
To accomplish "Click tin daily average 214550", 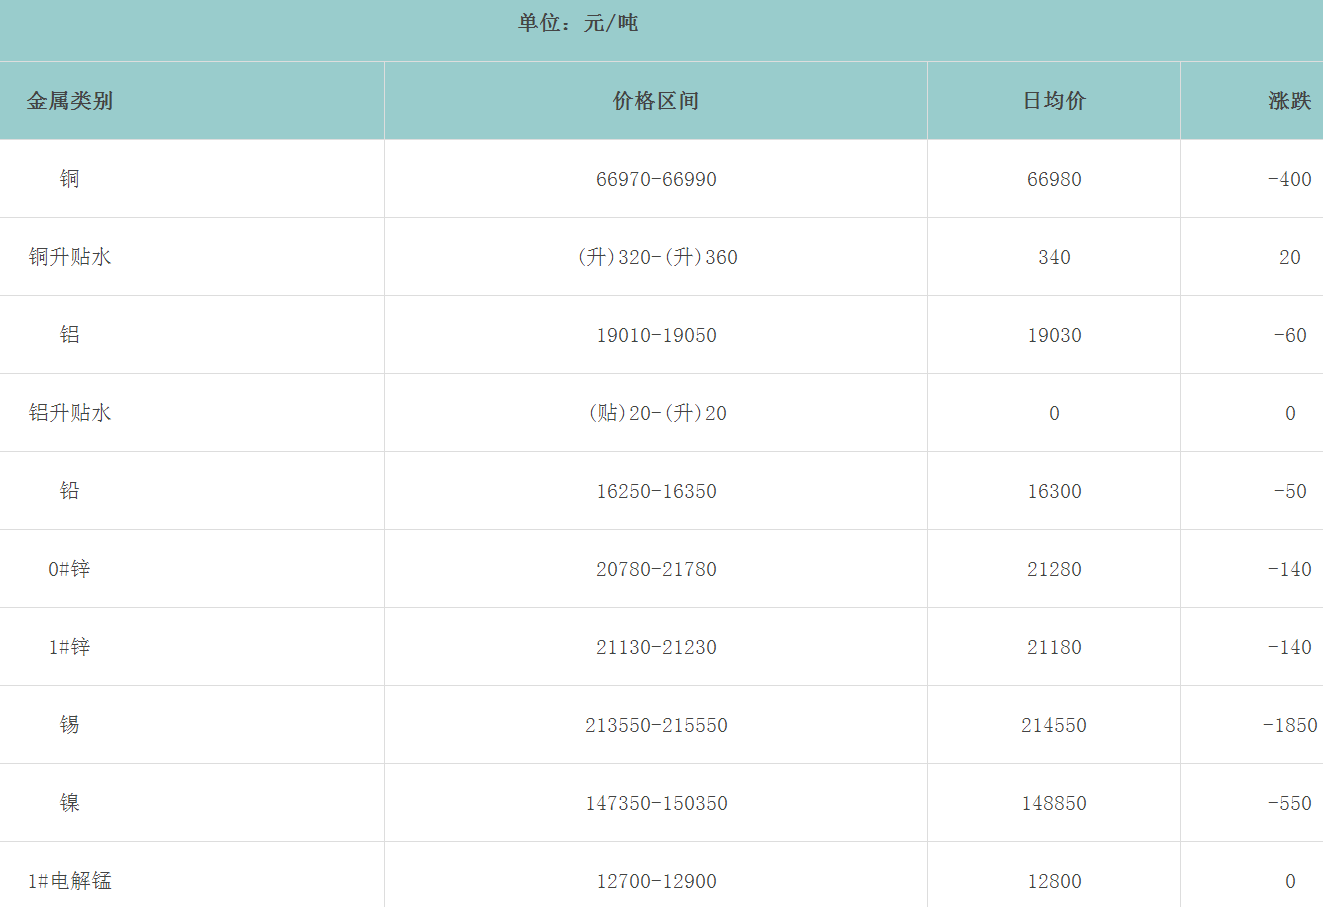I will pos(1054,726).
